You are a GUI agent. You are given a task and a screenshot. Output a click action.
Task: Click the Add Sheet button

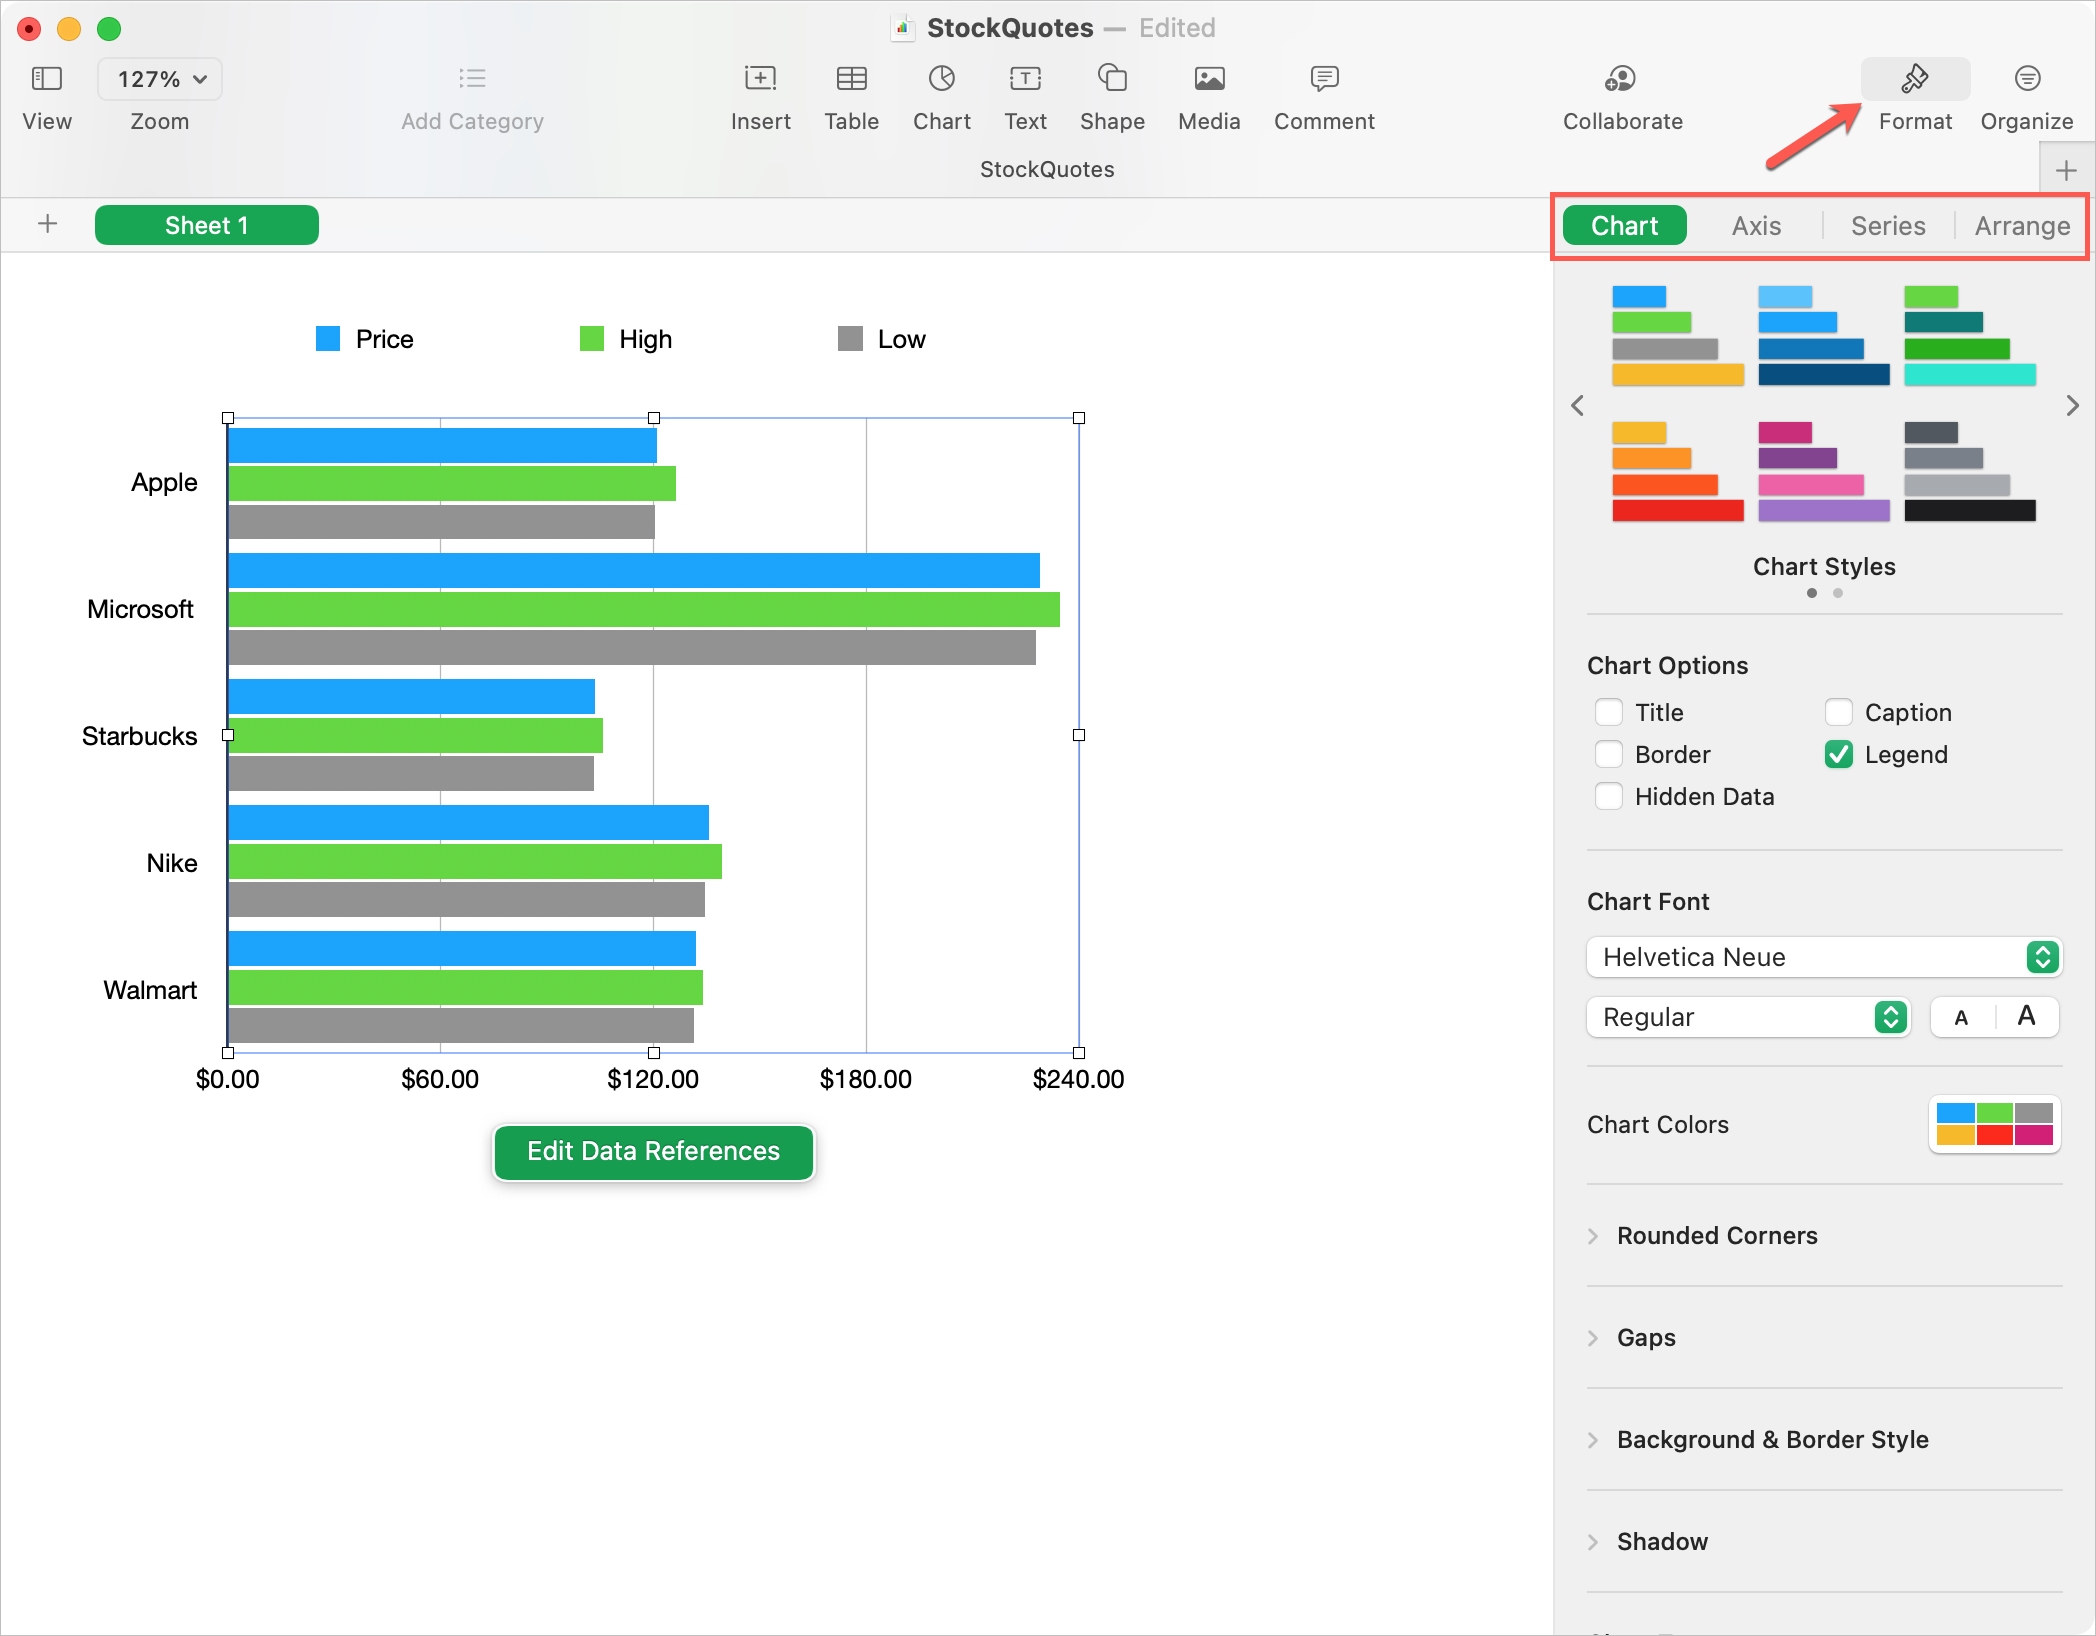point(48,224)
